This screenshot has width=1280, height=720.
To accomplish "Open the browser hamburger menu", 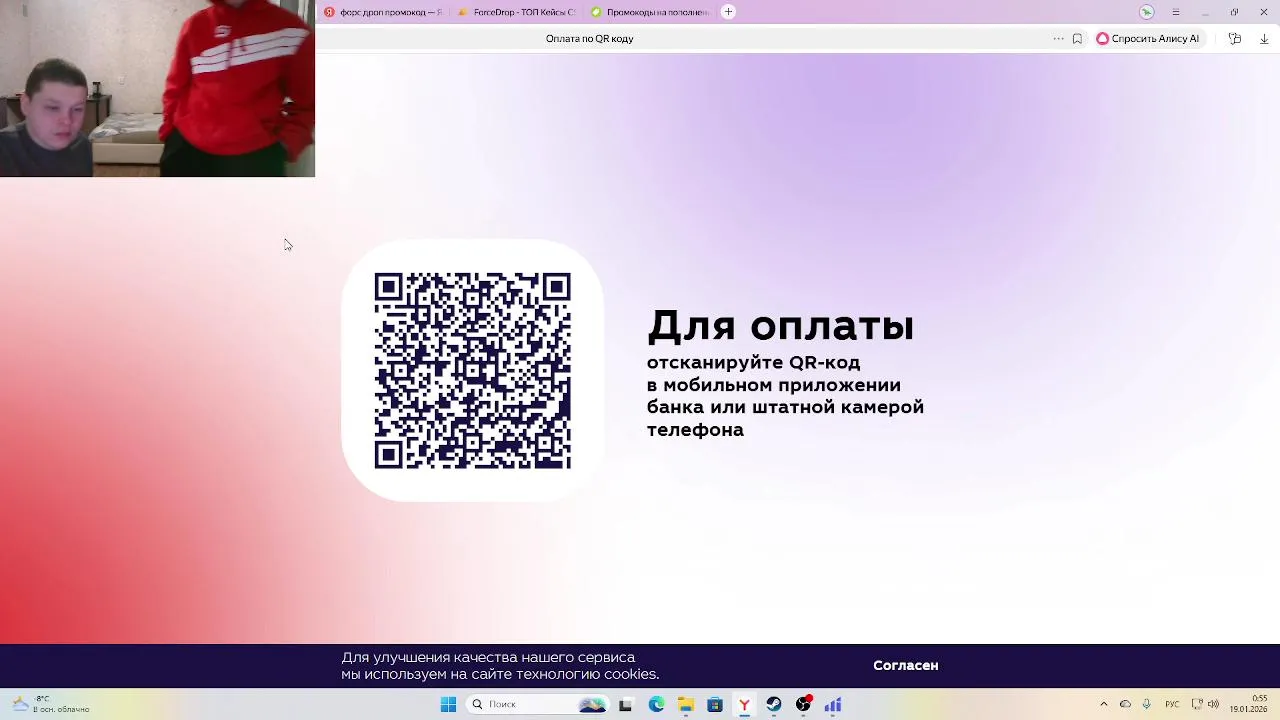I will coord(1176,12).
